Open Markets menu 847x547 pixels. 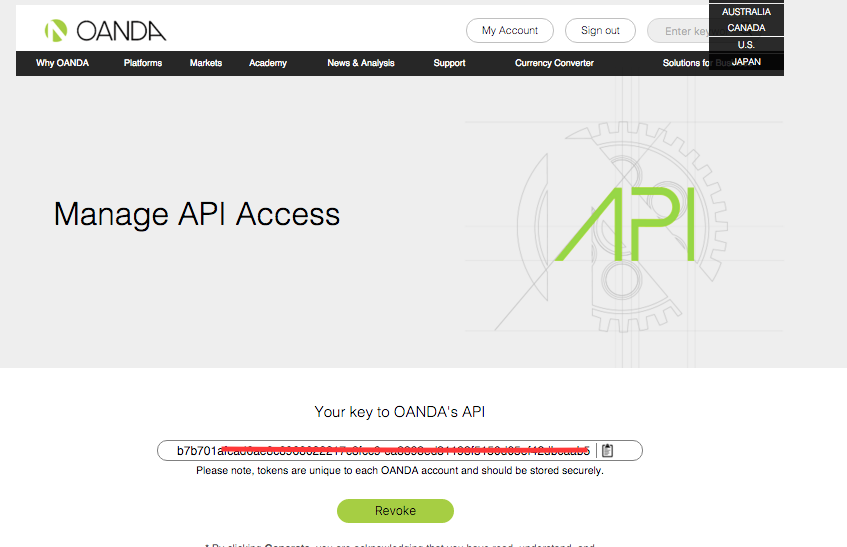206,63
